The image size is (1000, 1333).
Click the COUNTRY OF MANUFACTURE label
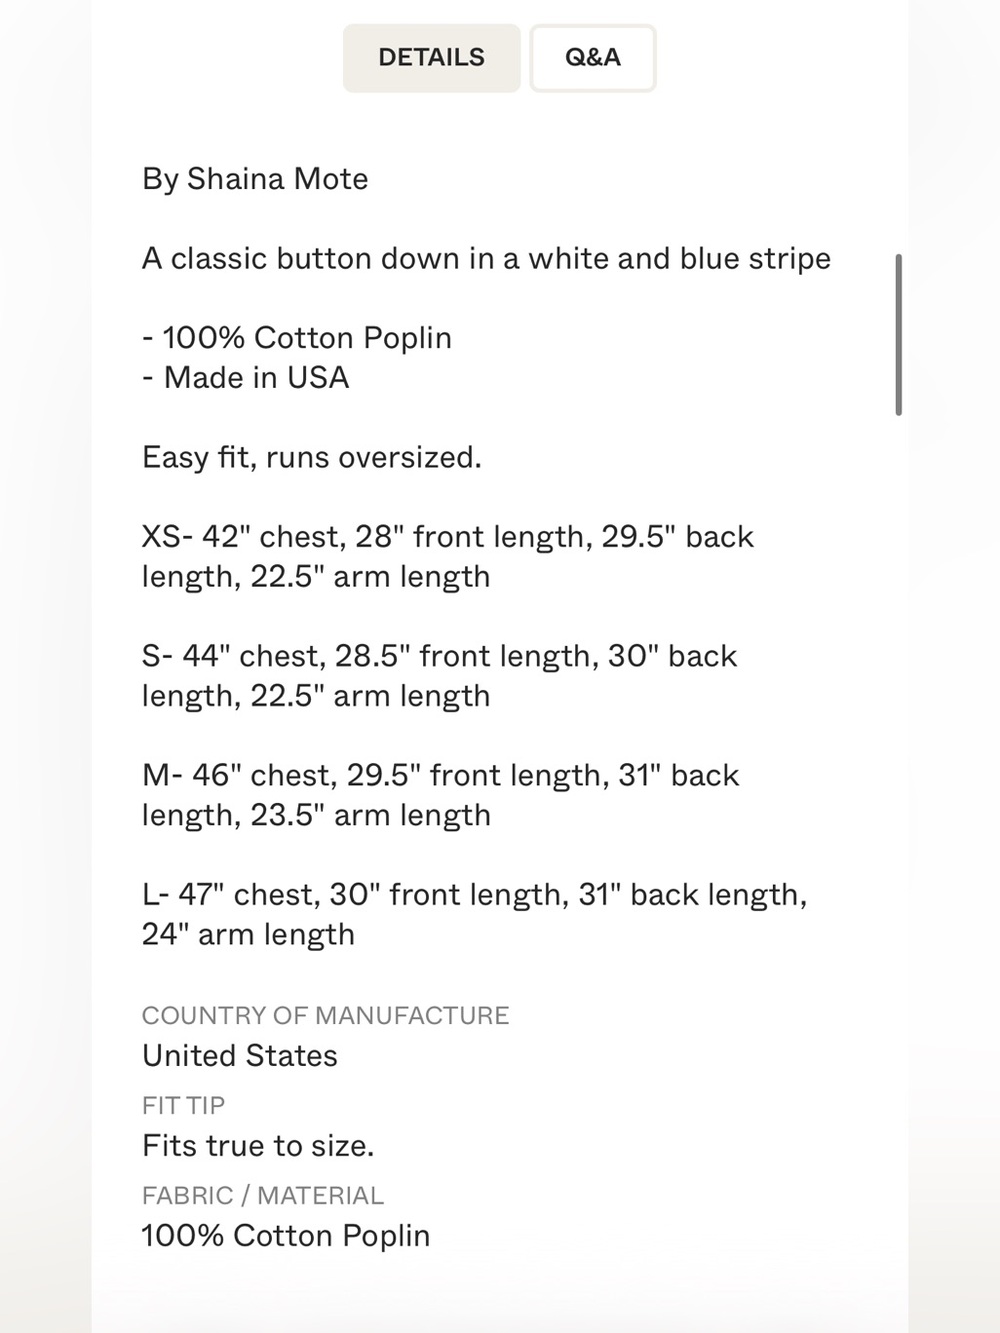pyautogui.click(x=326, y=1016)
